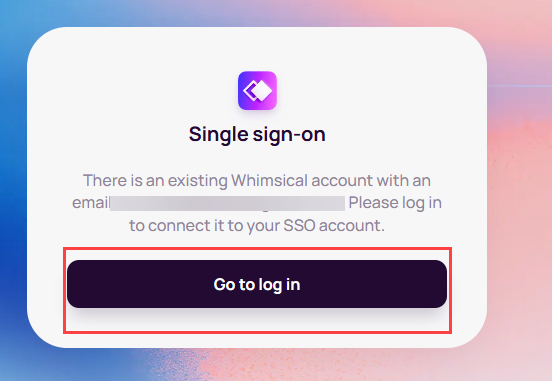Click "There is an existing" message text
This screenshot has height=381, width=552.
coord(155,180)
